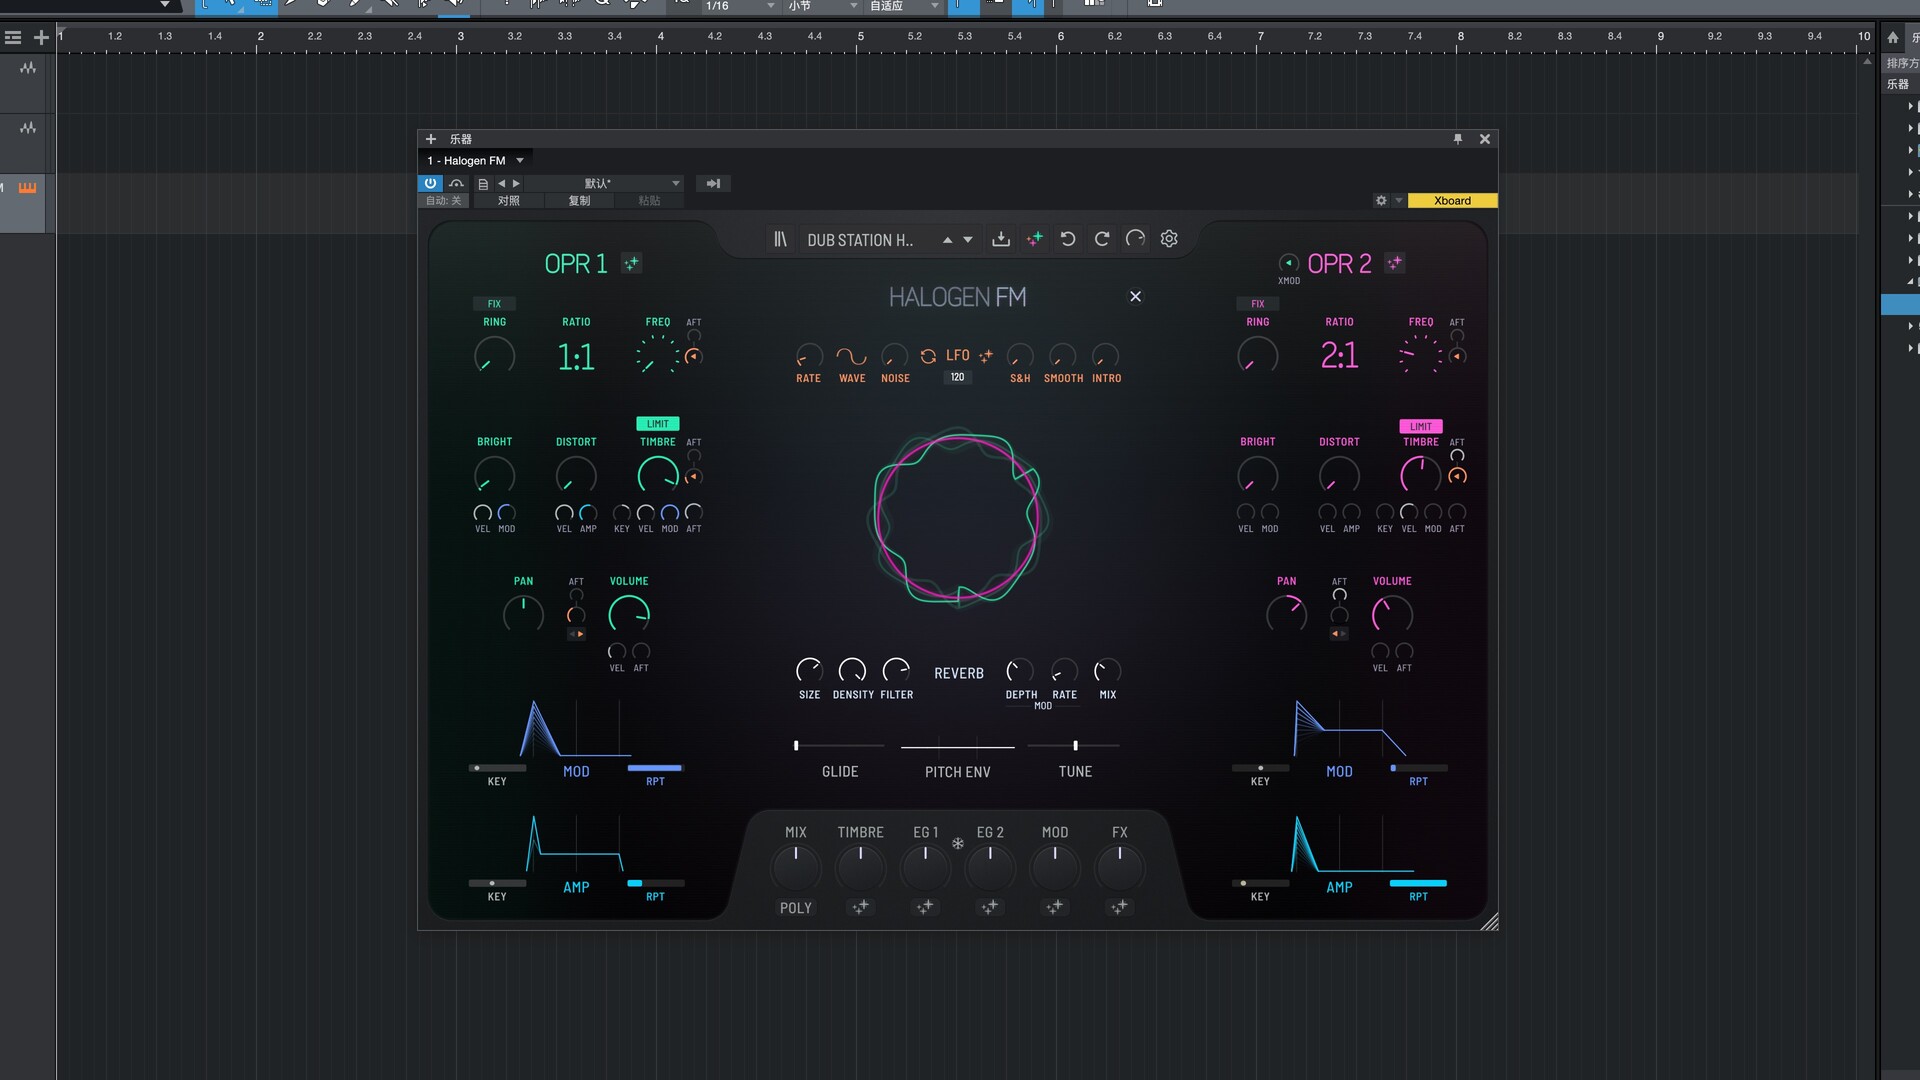Expand the dropdown arrow next to Xboard

1398,201
